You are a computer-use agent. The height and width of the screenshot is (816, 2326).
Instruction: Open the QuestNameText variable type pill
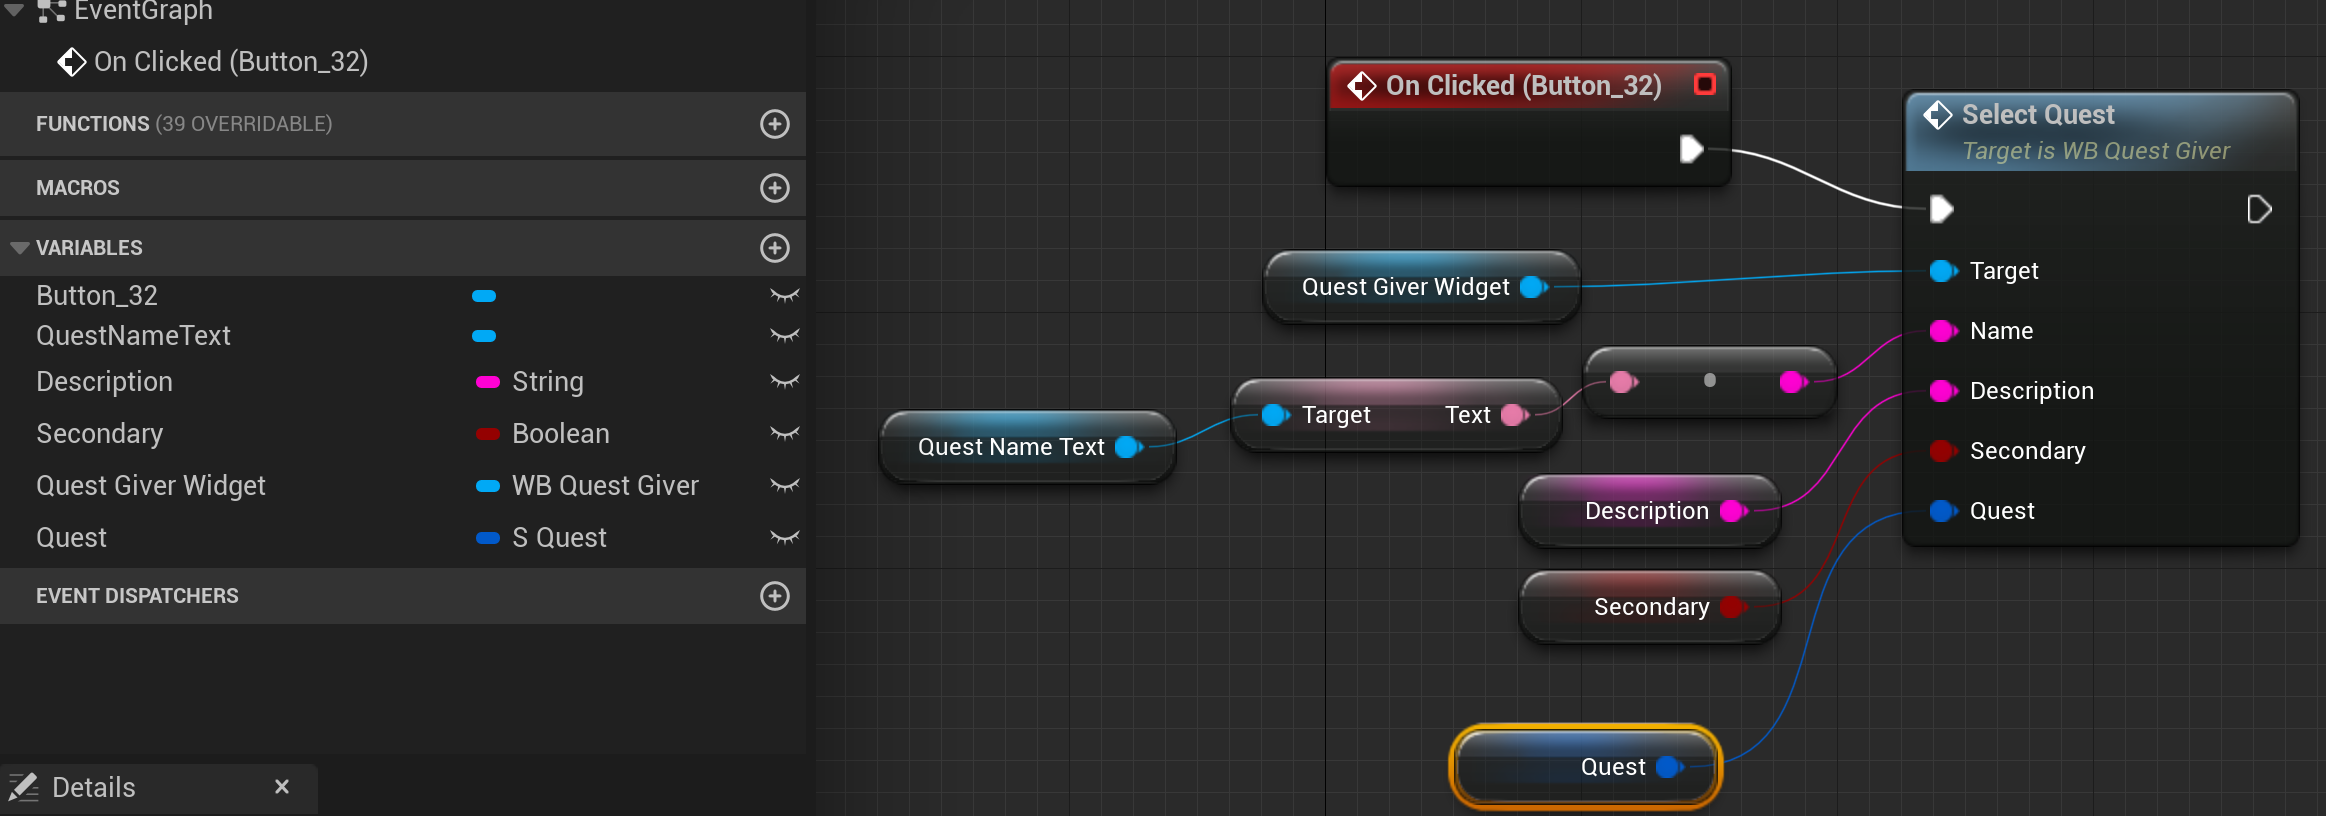pos(484,336)
